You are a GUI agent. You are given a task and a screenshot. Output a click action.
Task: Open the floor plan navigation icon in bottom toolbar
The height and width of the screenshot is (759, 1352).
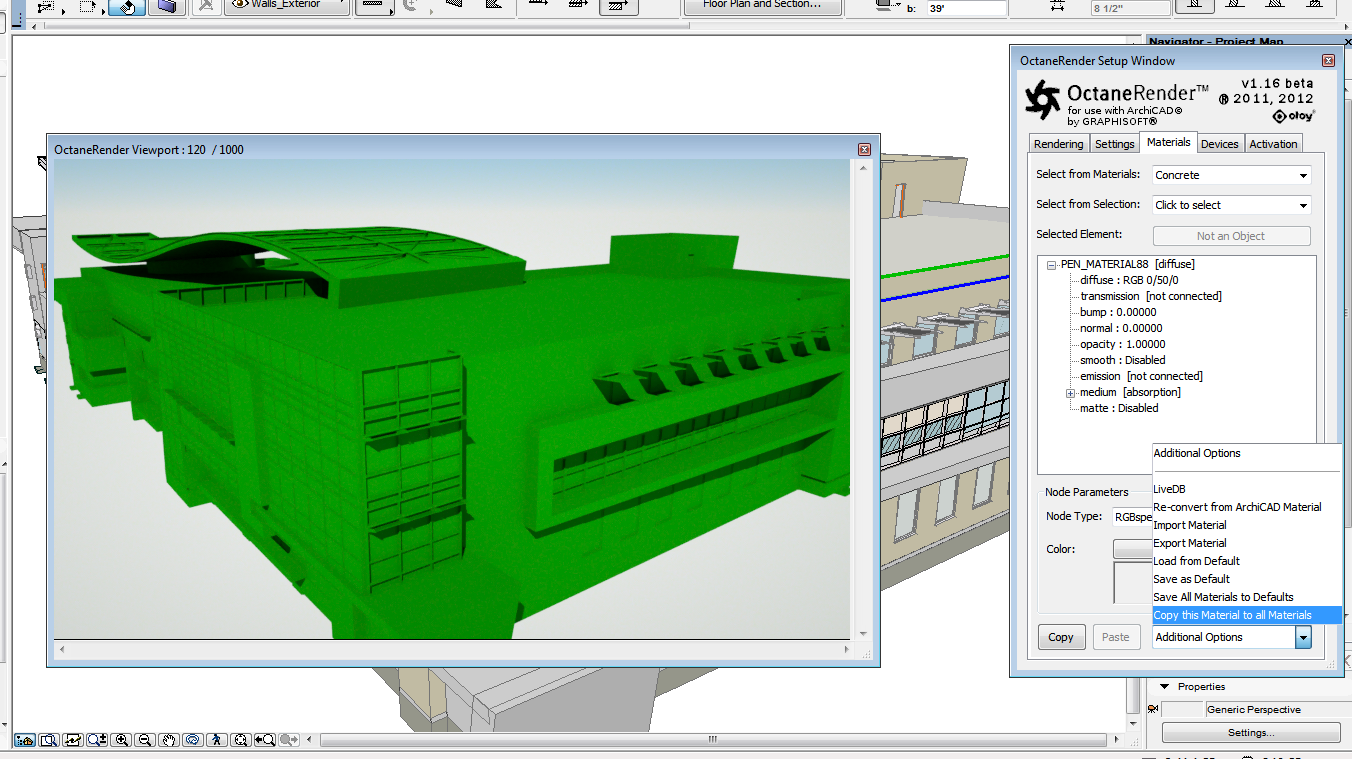(25, 740)
